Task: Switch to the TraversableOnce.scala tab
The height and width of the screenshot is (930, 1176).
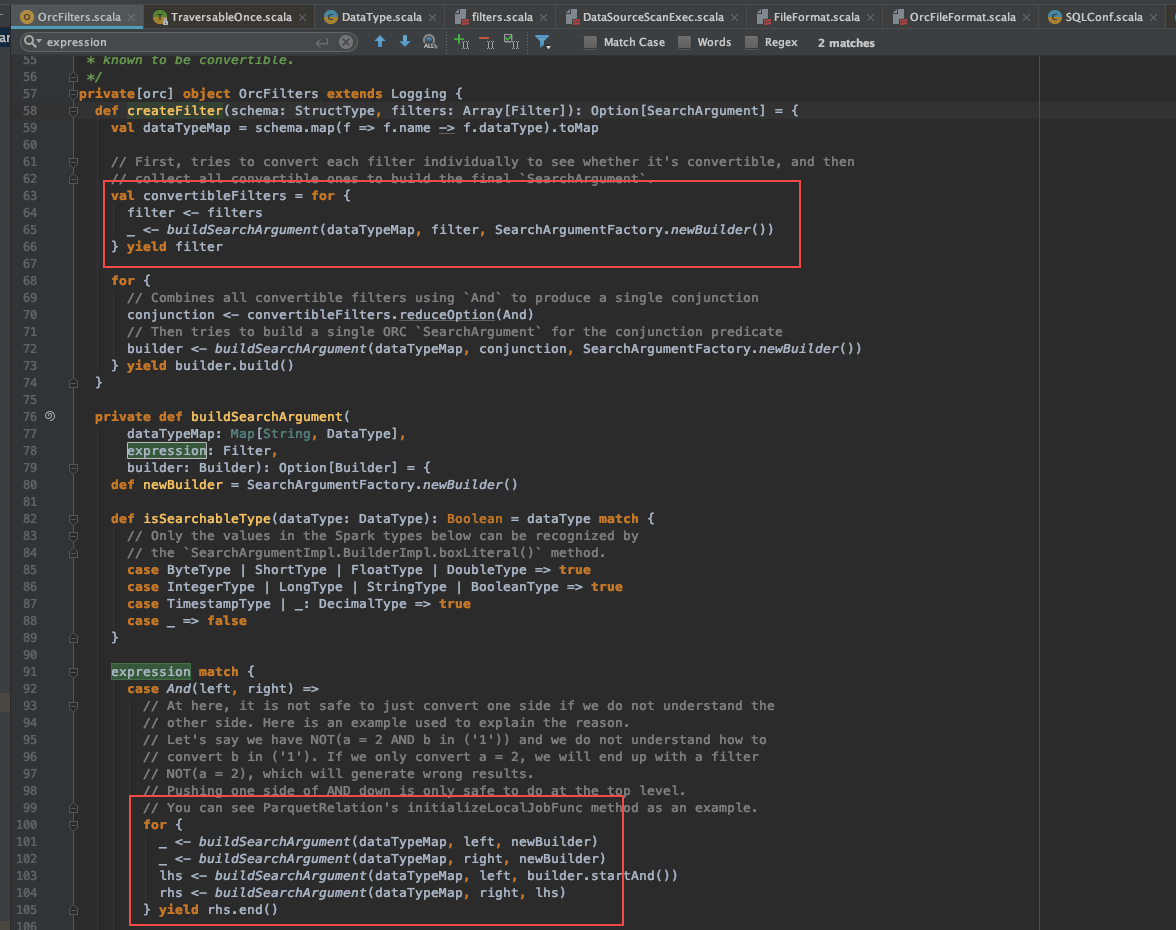Action: click(x=231, y=16)
